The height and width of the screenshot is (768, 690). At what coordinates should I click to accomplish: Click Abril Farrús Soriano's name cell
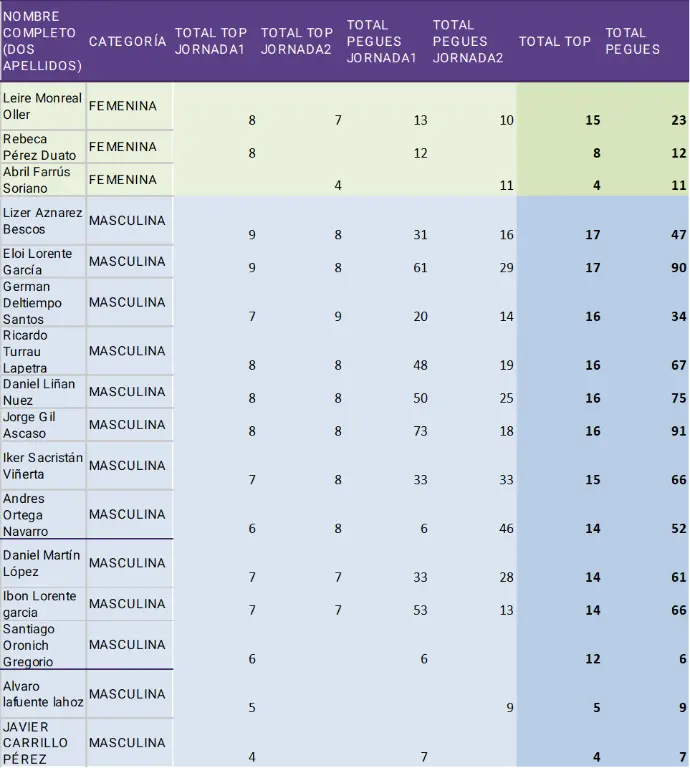point(42,180)
